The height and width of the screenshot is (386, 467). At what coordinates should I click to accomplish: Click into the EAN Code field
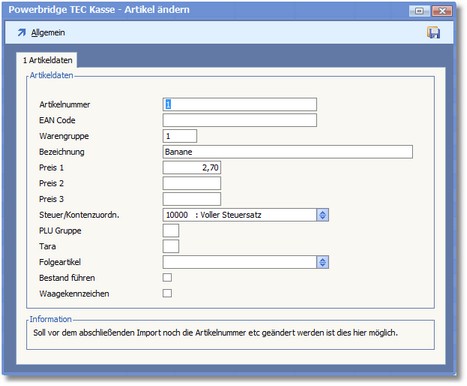tap(240, 120)
